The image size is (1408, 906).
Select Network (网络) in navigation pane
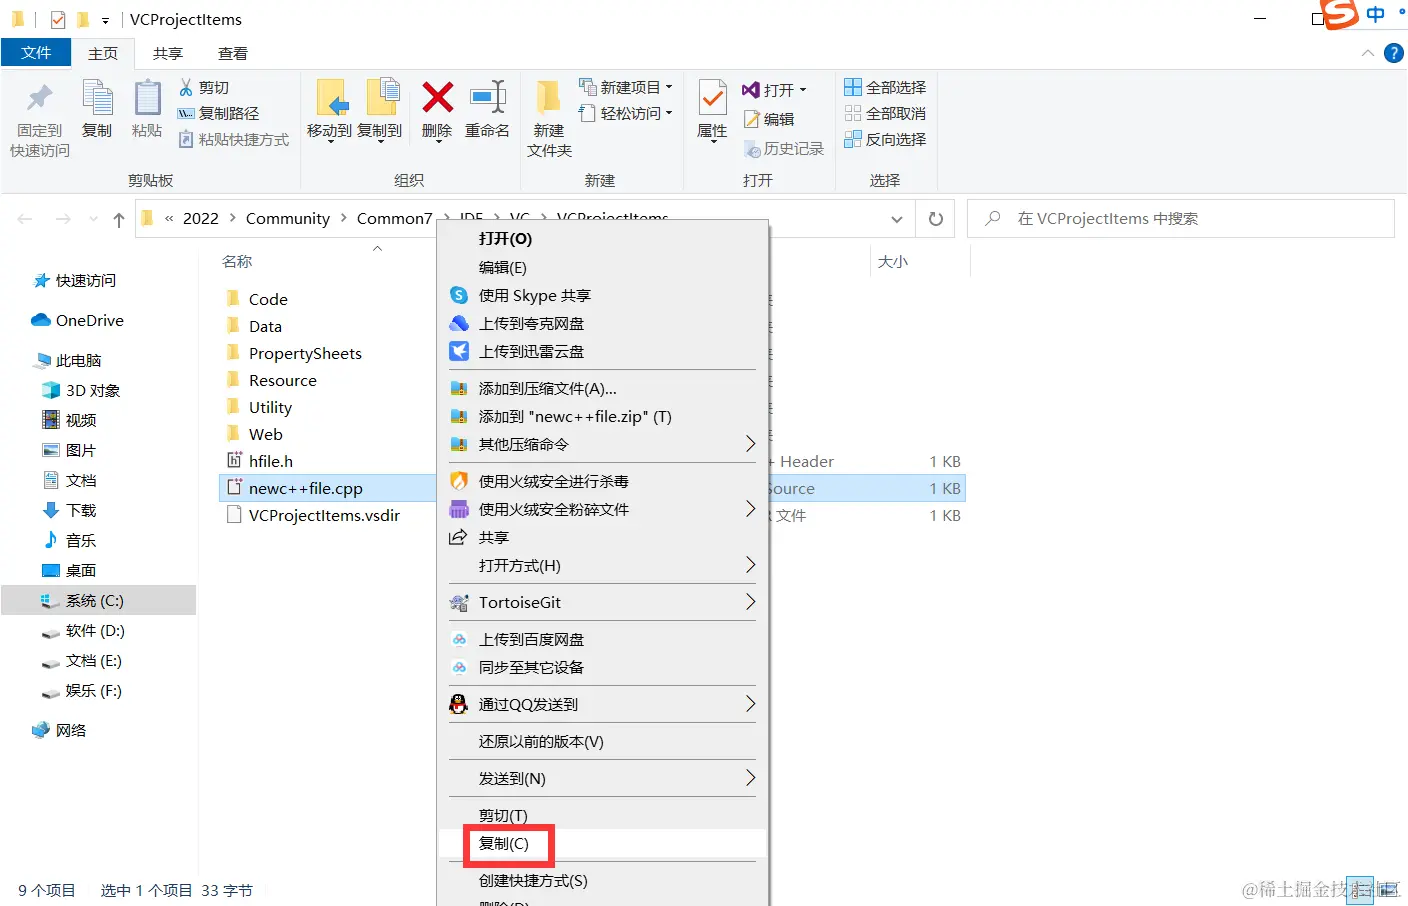[x=60, y=731]
